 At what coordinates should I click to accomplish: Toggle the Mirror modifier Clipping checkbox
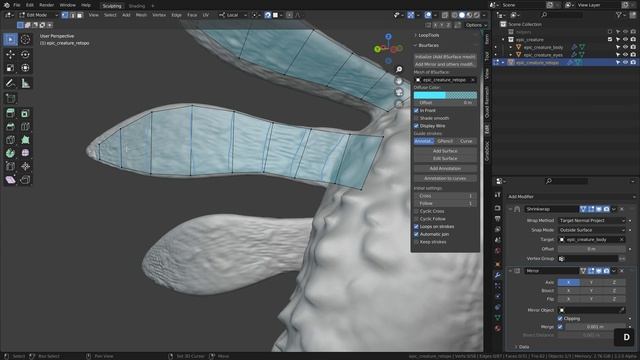pyautogui.click(x=560, y=319)
